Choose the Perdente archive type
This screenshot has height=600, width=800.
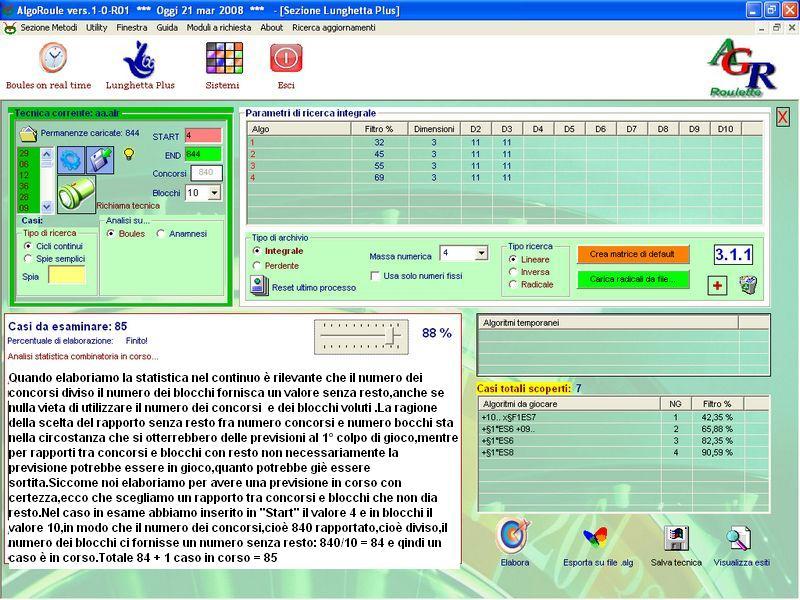pyautogui.click(x=257, y=266)
